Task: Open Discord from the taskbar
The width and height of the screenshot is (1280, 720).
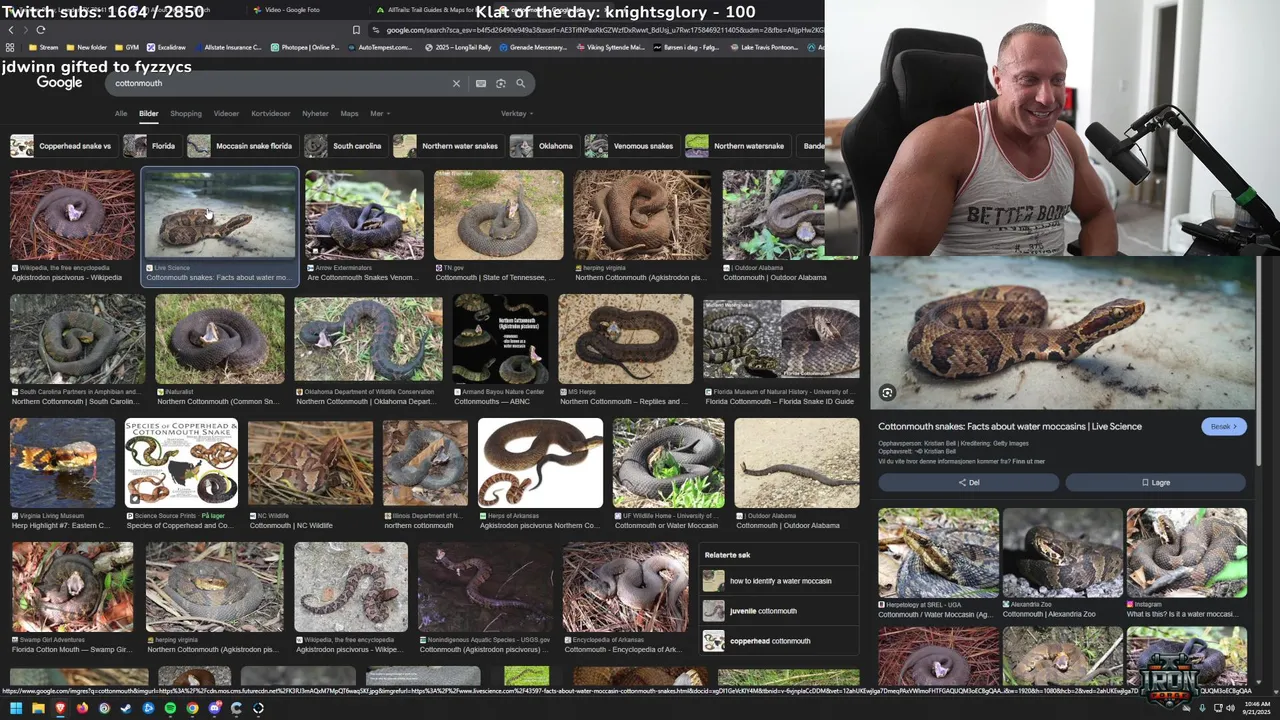Action: coord(214,708)
